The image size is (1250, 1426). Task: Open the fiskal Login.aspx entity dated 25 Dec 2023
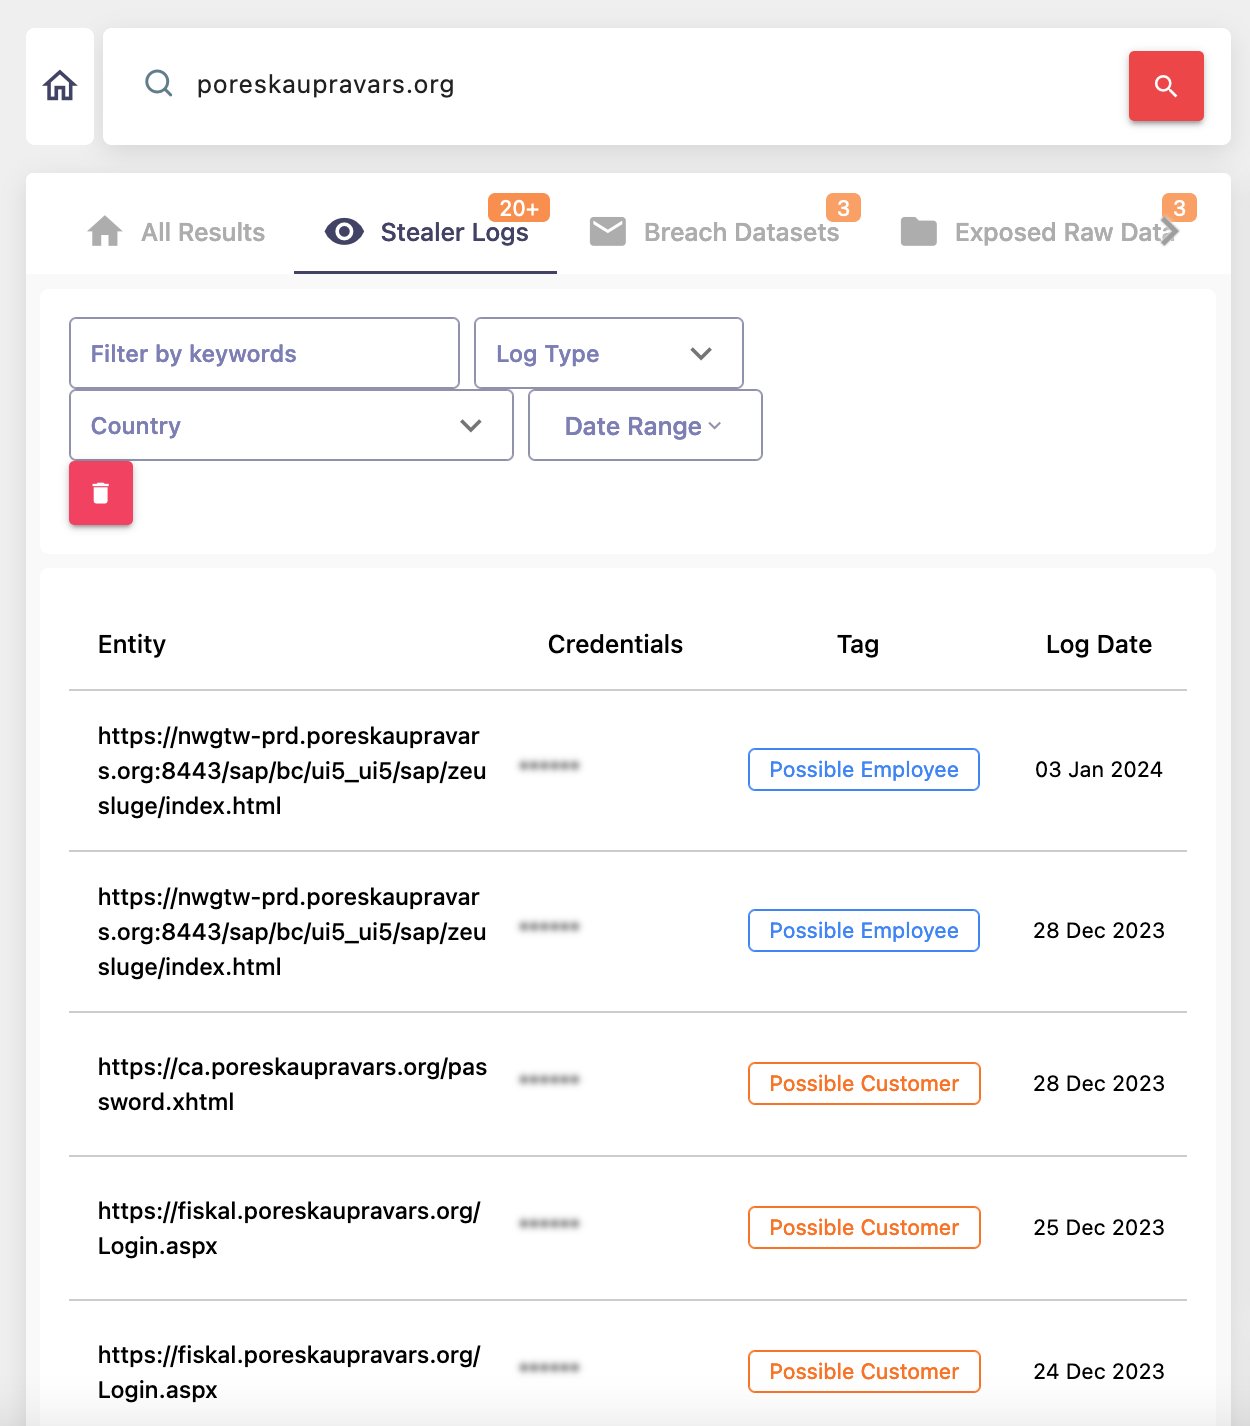point(289,1228)
